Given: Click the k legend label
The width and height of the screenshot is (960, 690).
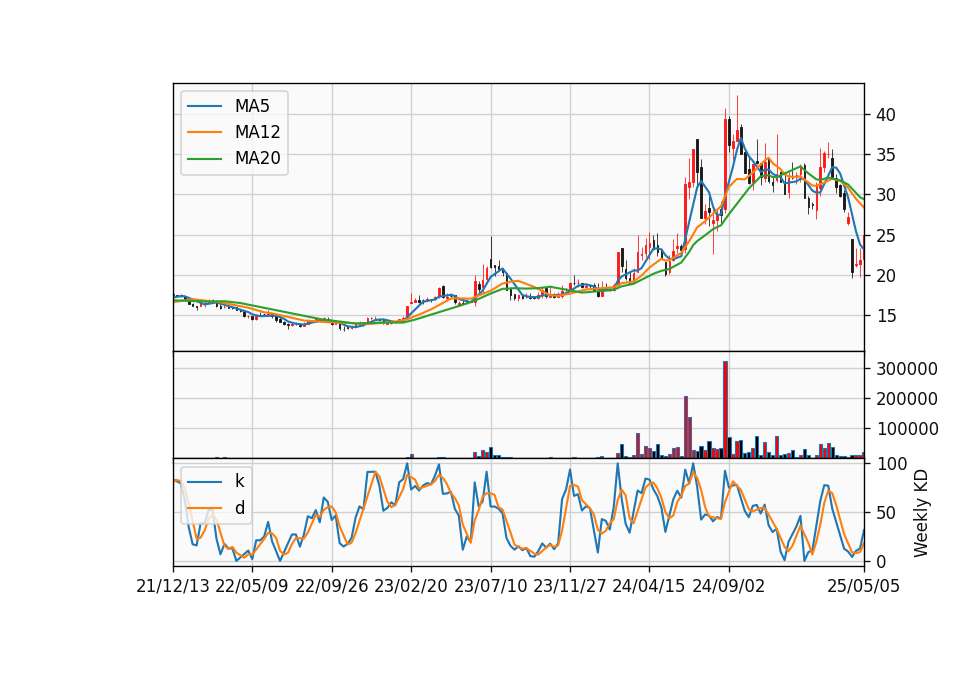Looking at the screenshot, I should point(239,481).
